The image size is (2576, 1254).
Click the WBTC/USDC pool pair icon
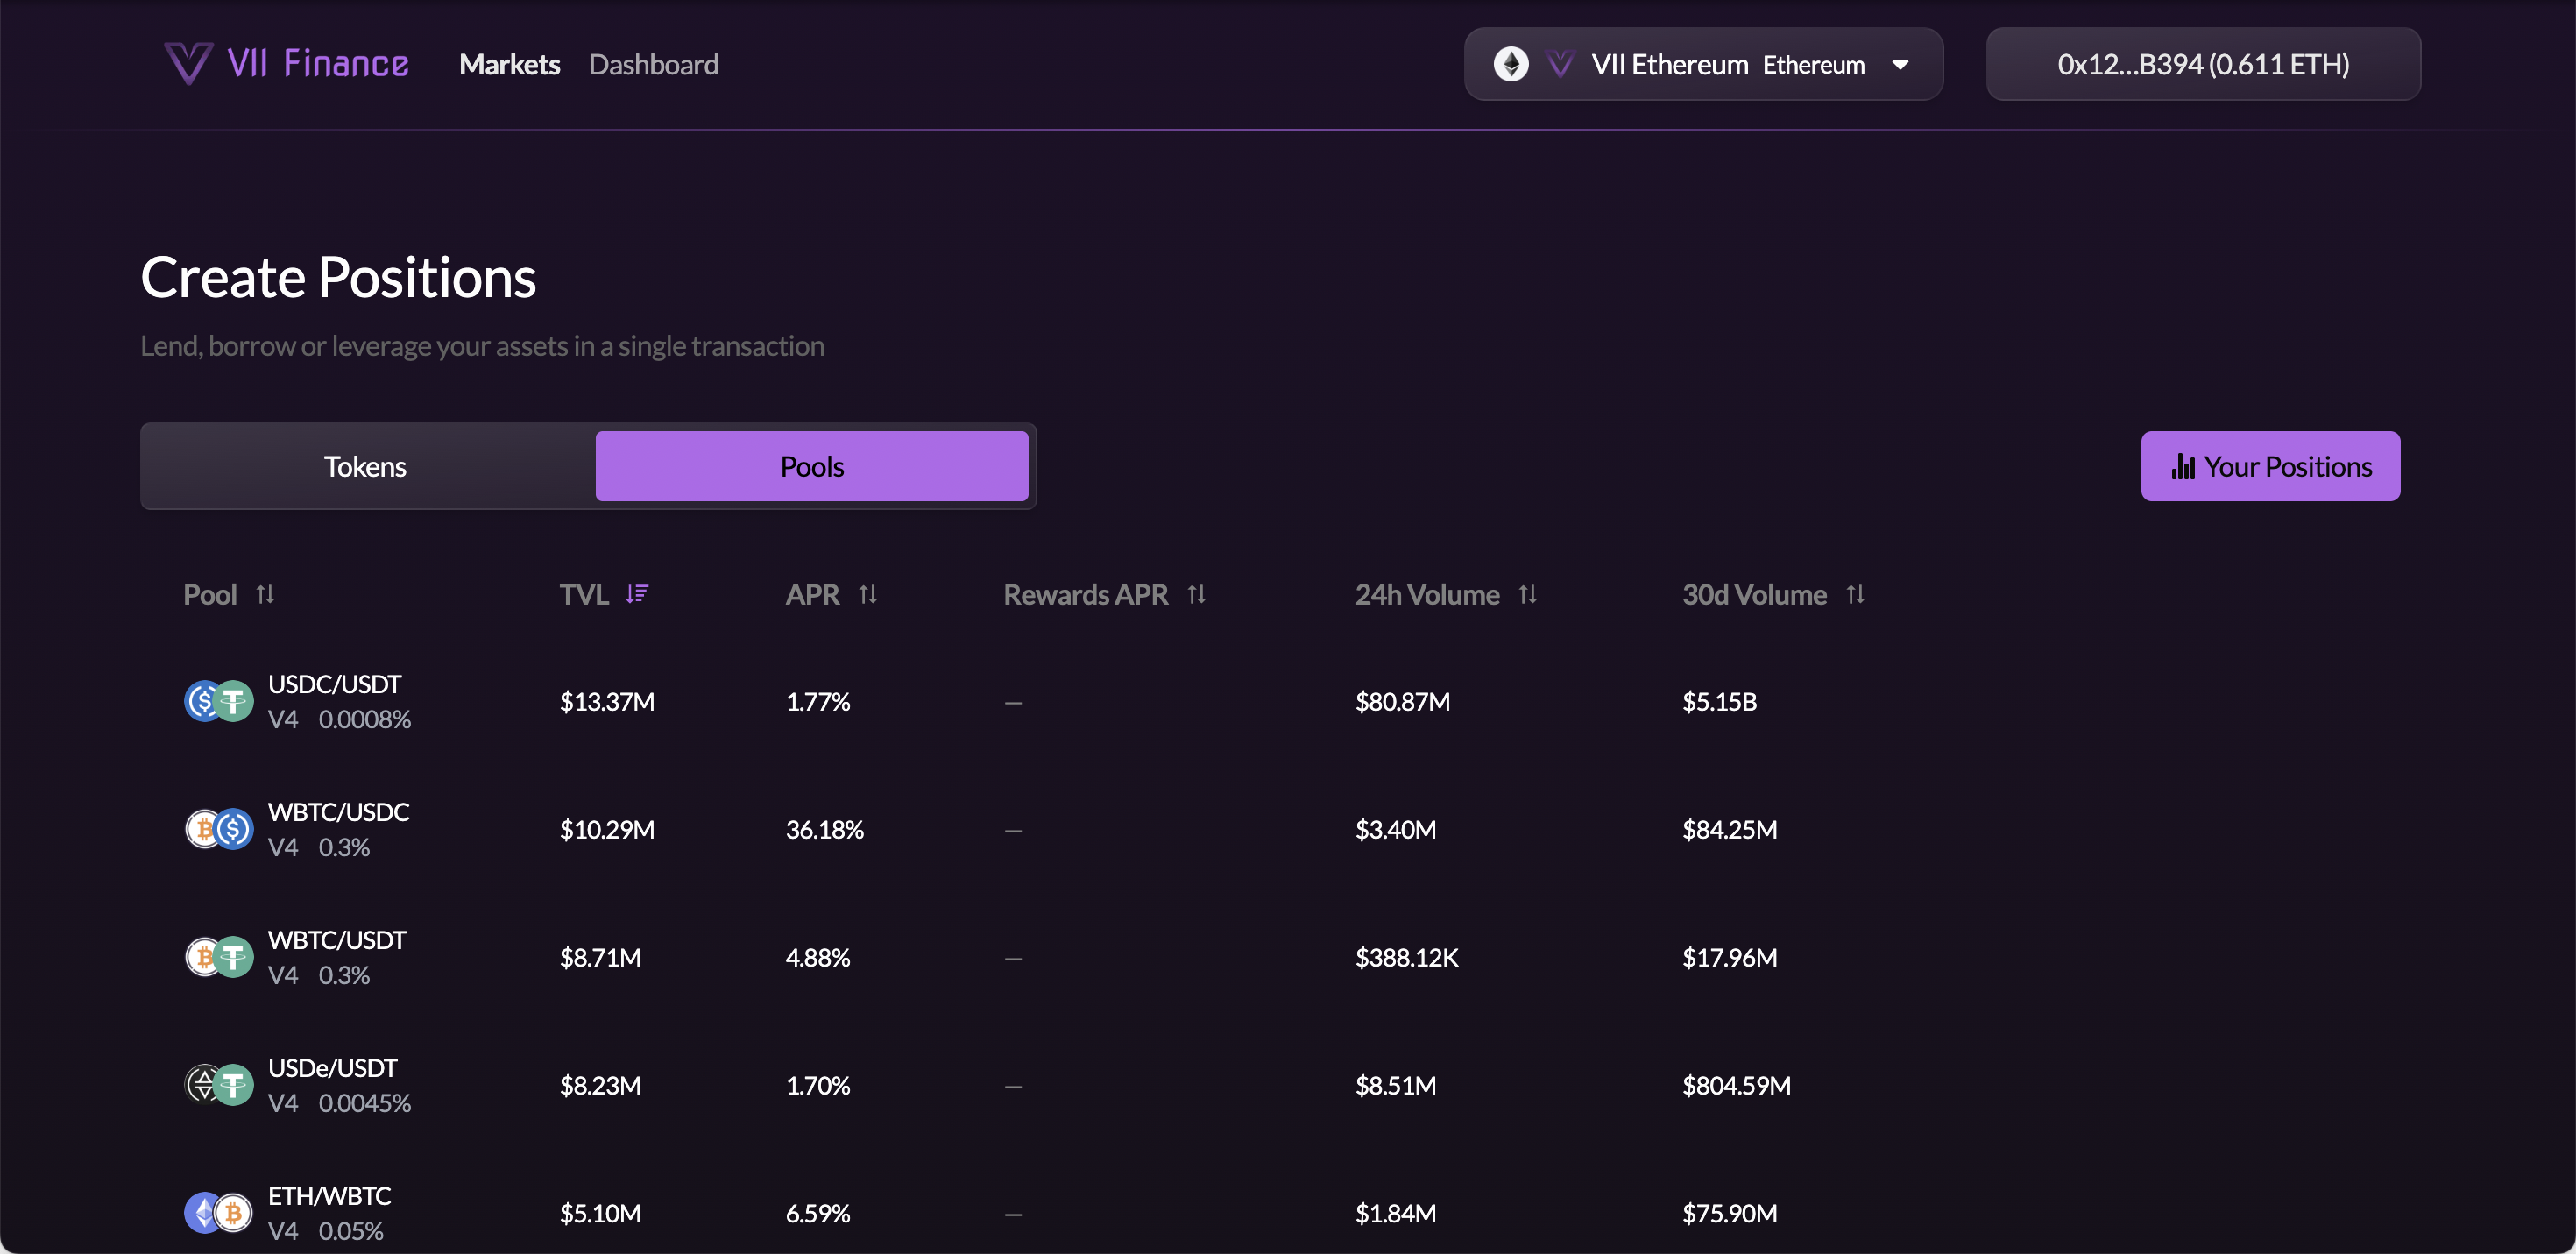click(218, 829)
